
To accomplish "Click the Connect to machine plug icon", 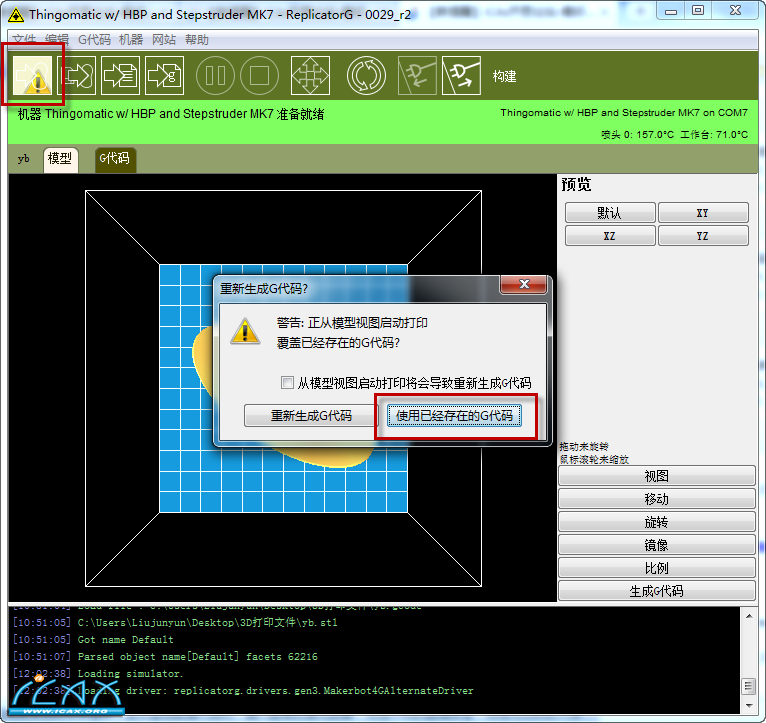I will tap(417, 75).
